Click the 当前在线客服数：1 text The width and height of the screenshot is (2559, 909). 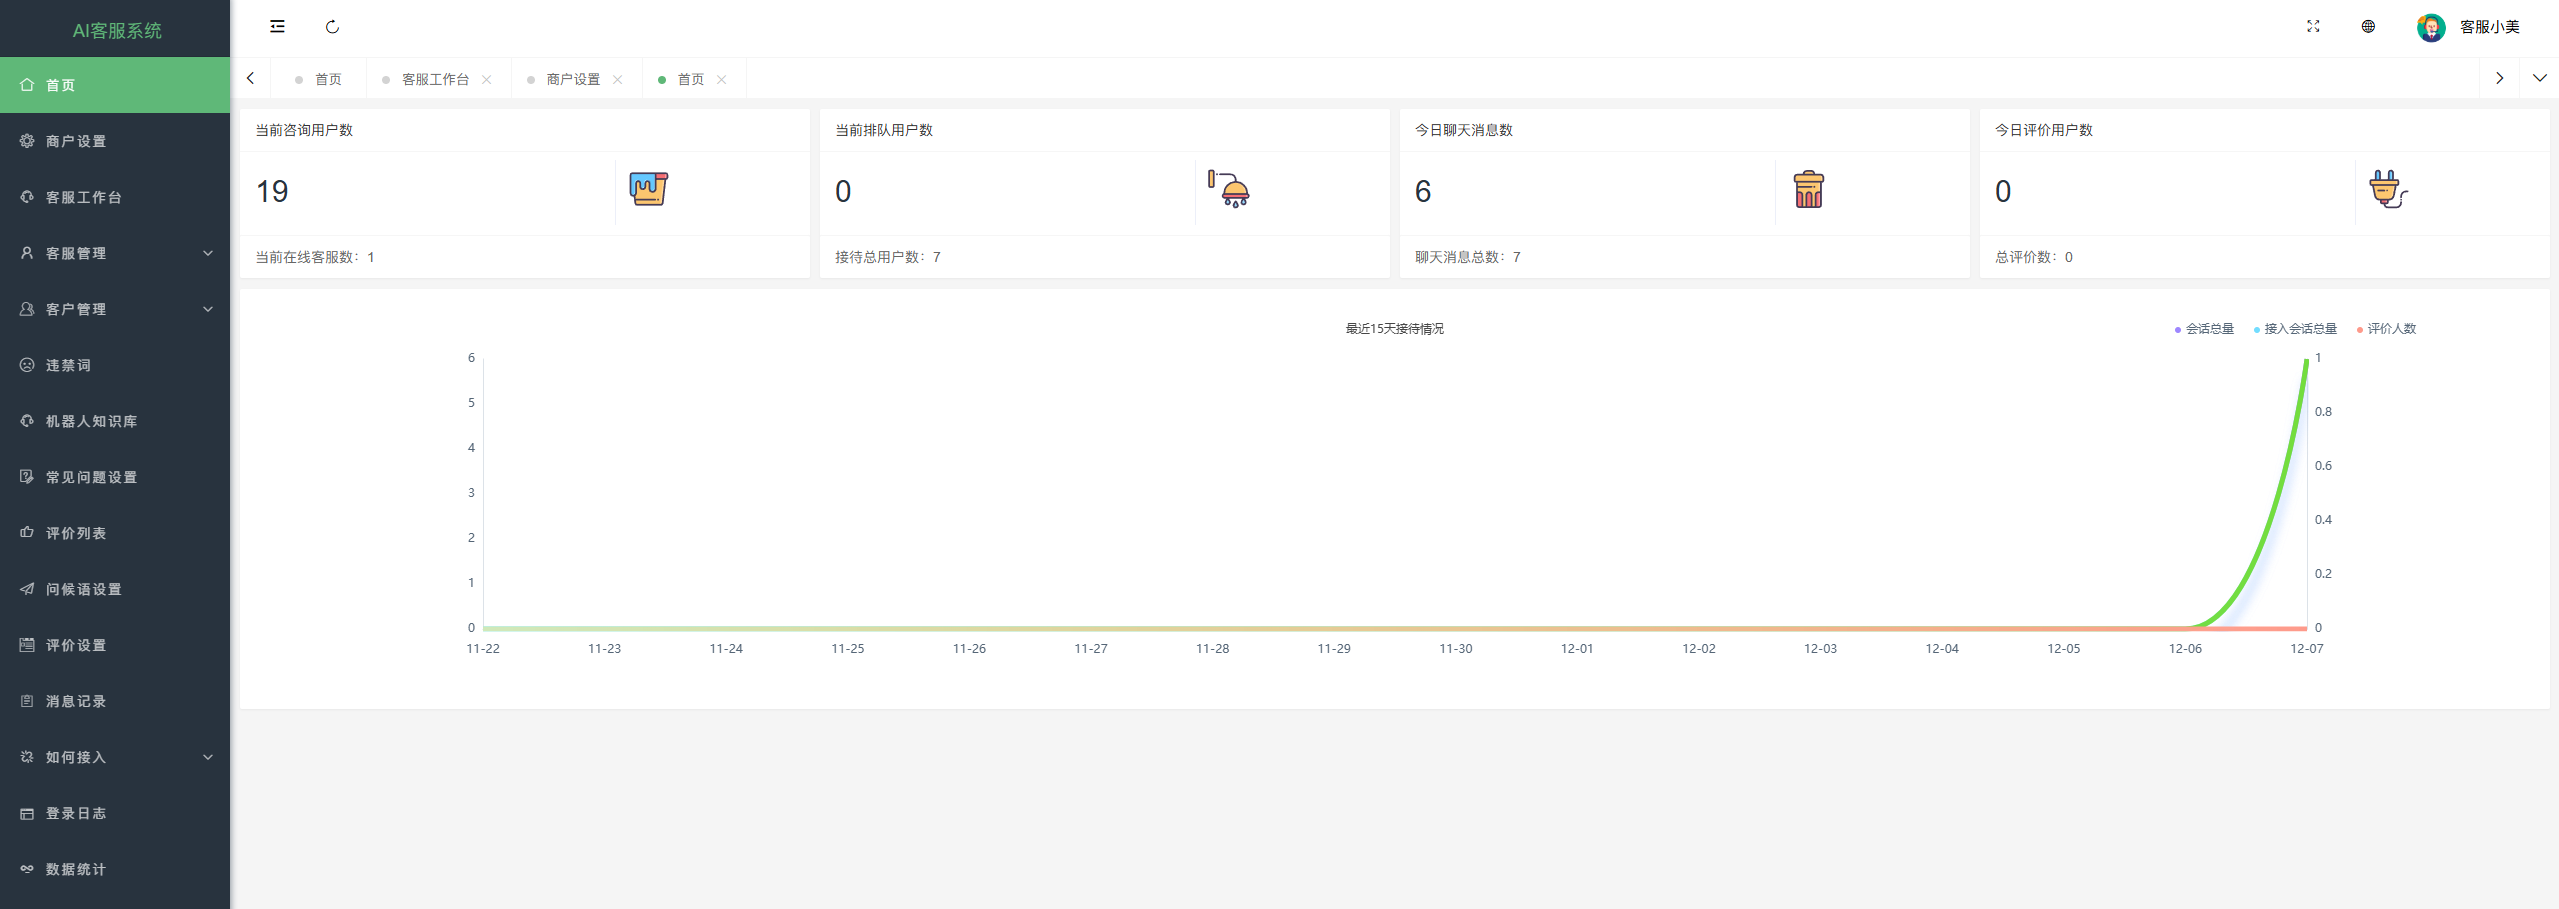(x=315, y=257)
